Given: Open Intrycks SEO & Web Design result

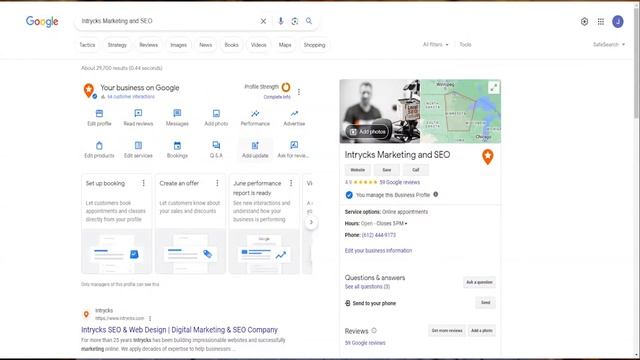Looking at the screenshot, I should (179, 330).
